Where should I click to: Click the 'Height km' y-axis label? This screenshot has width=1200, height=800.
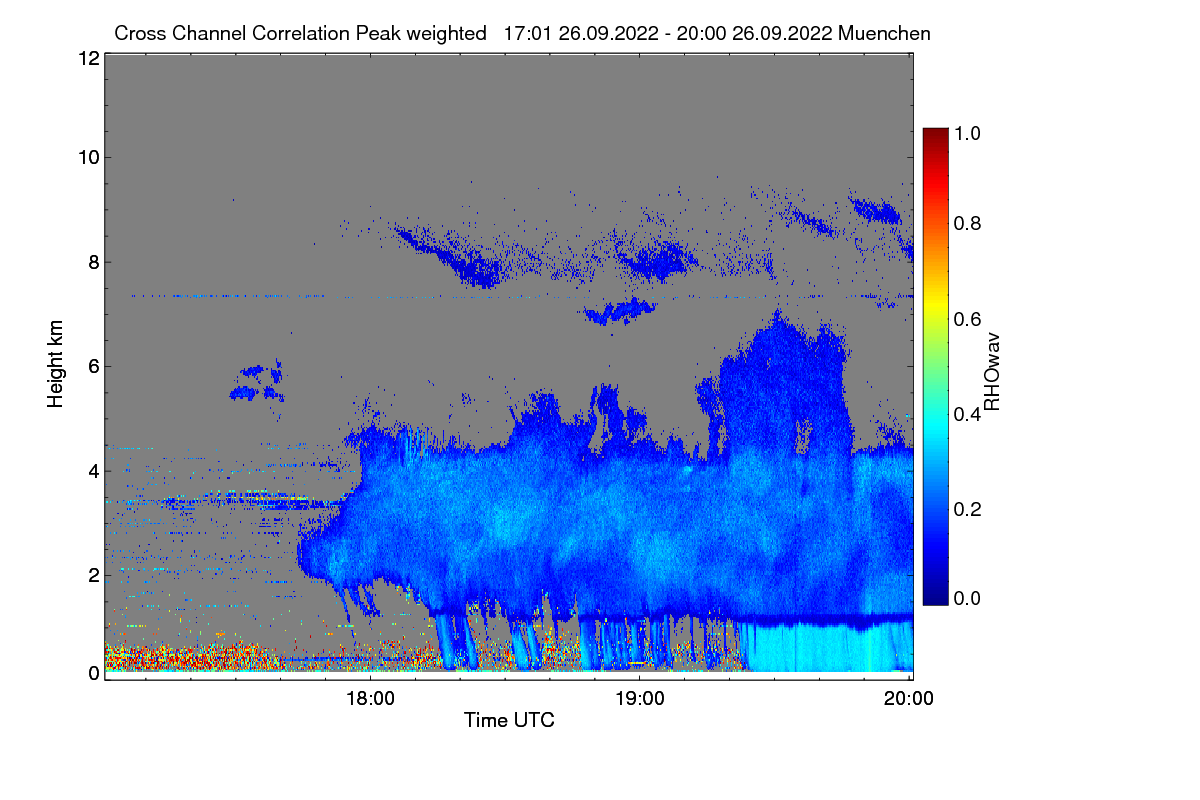tap(55, 364)
